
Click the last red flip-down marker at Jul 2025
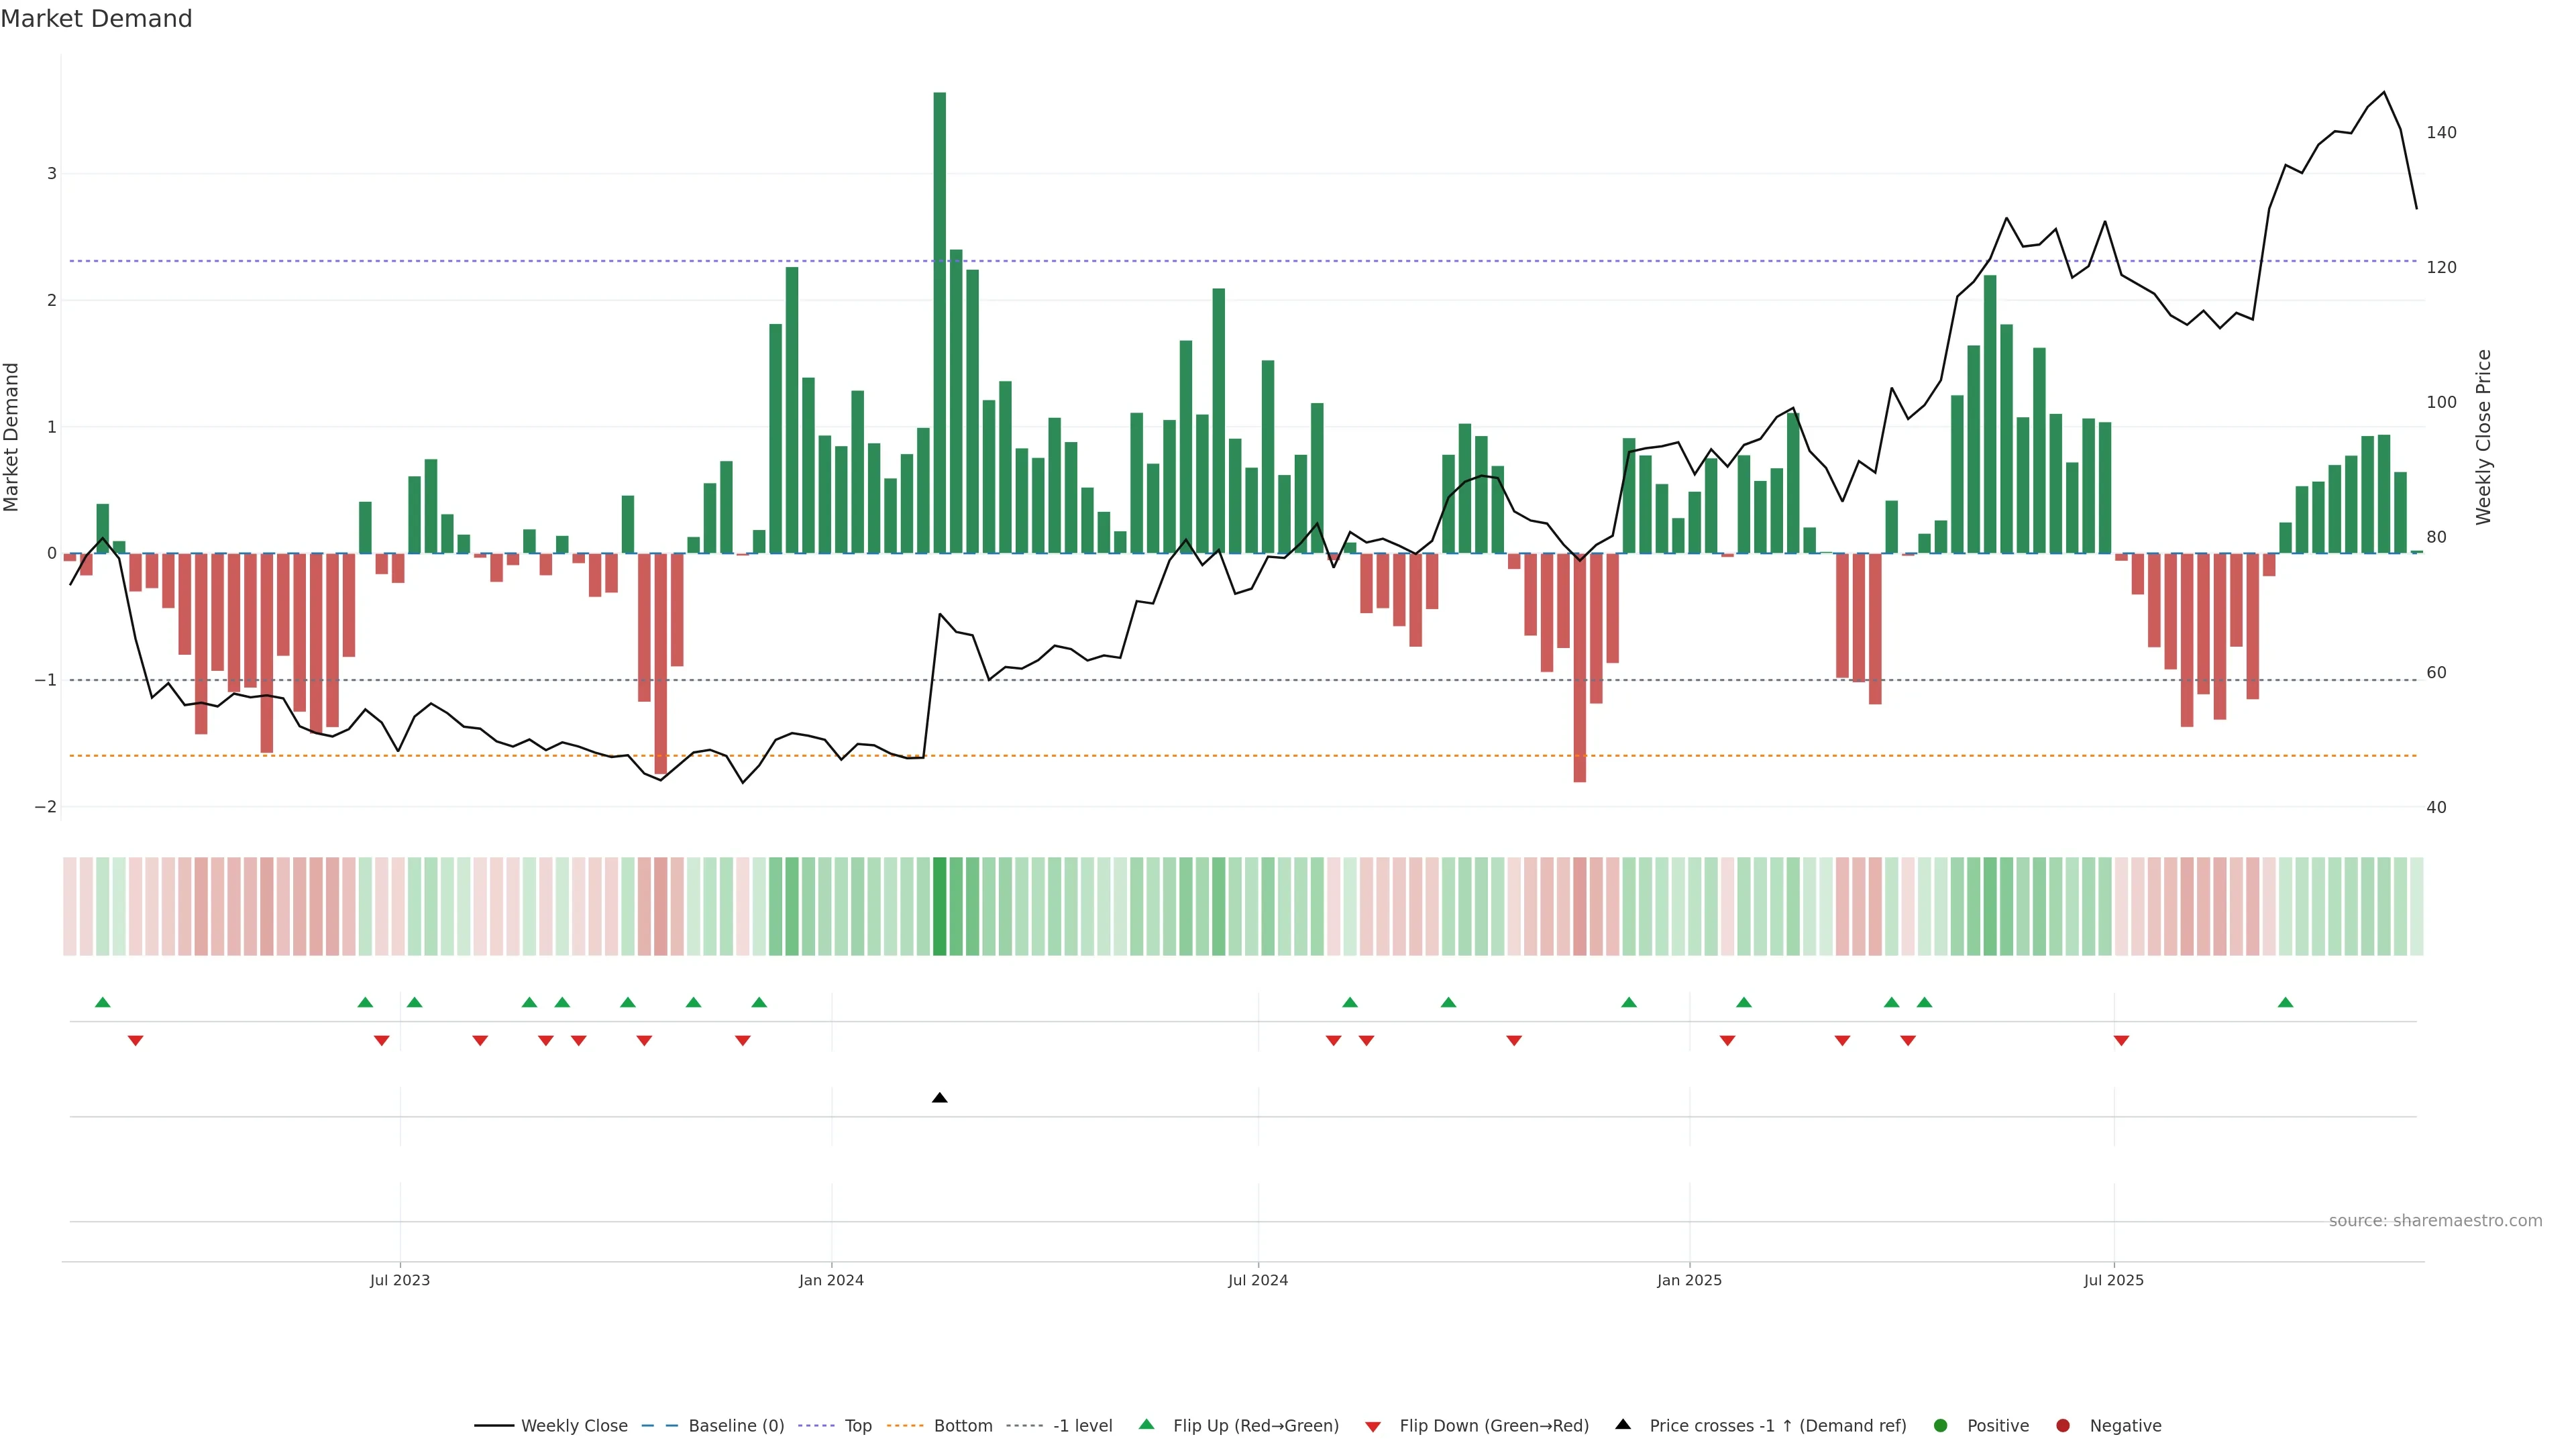[x=2121, y=1041]
